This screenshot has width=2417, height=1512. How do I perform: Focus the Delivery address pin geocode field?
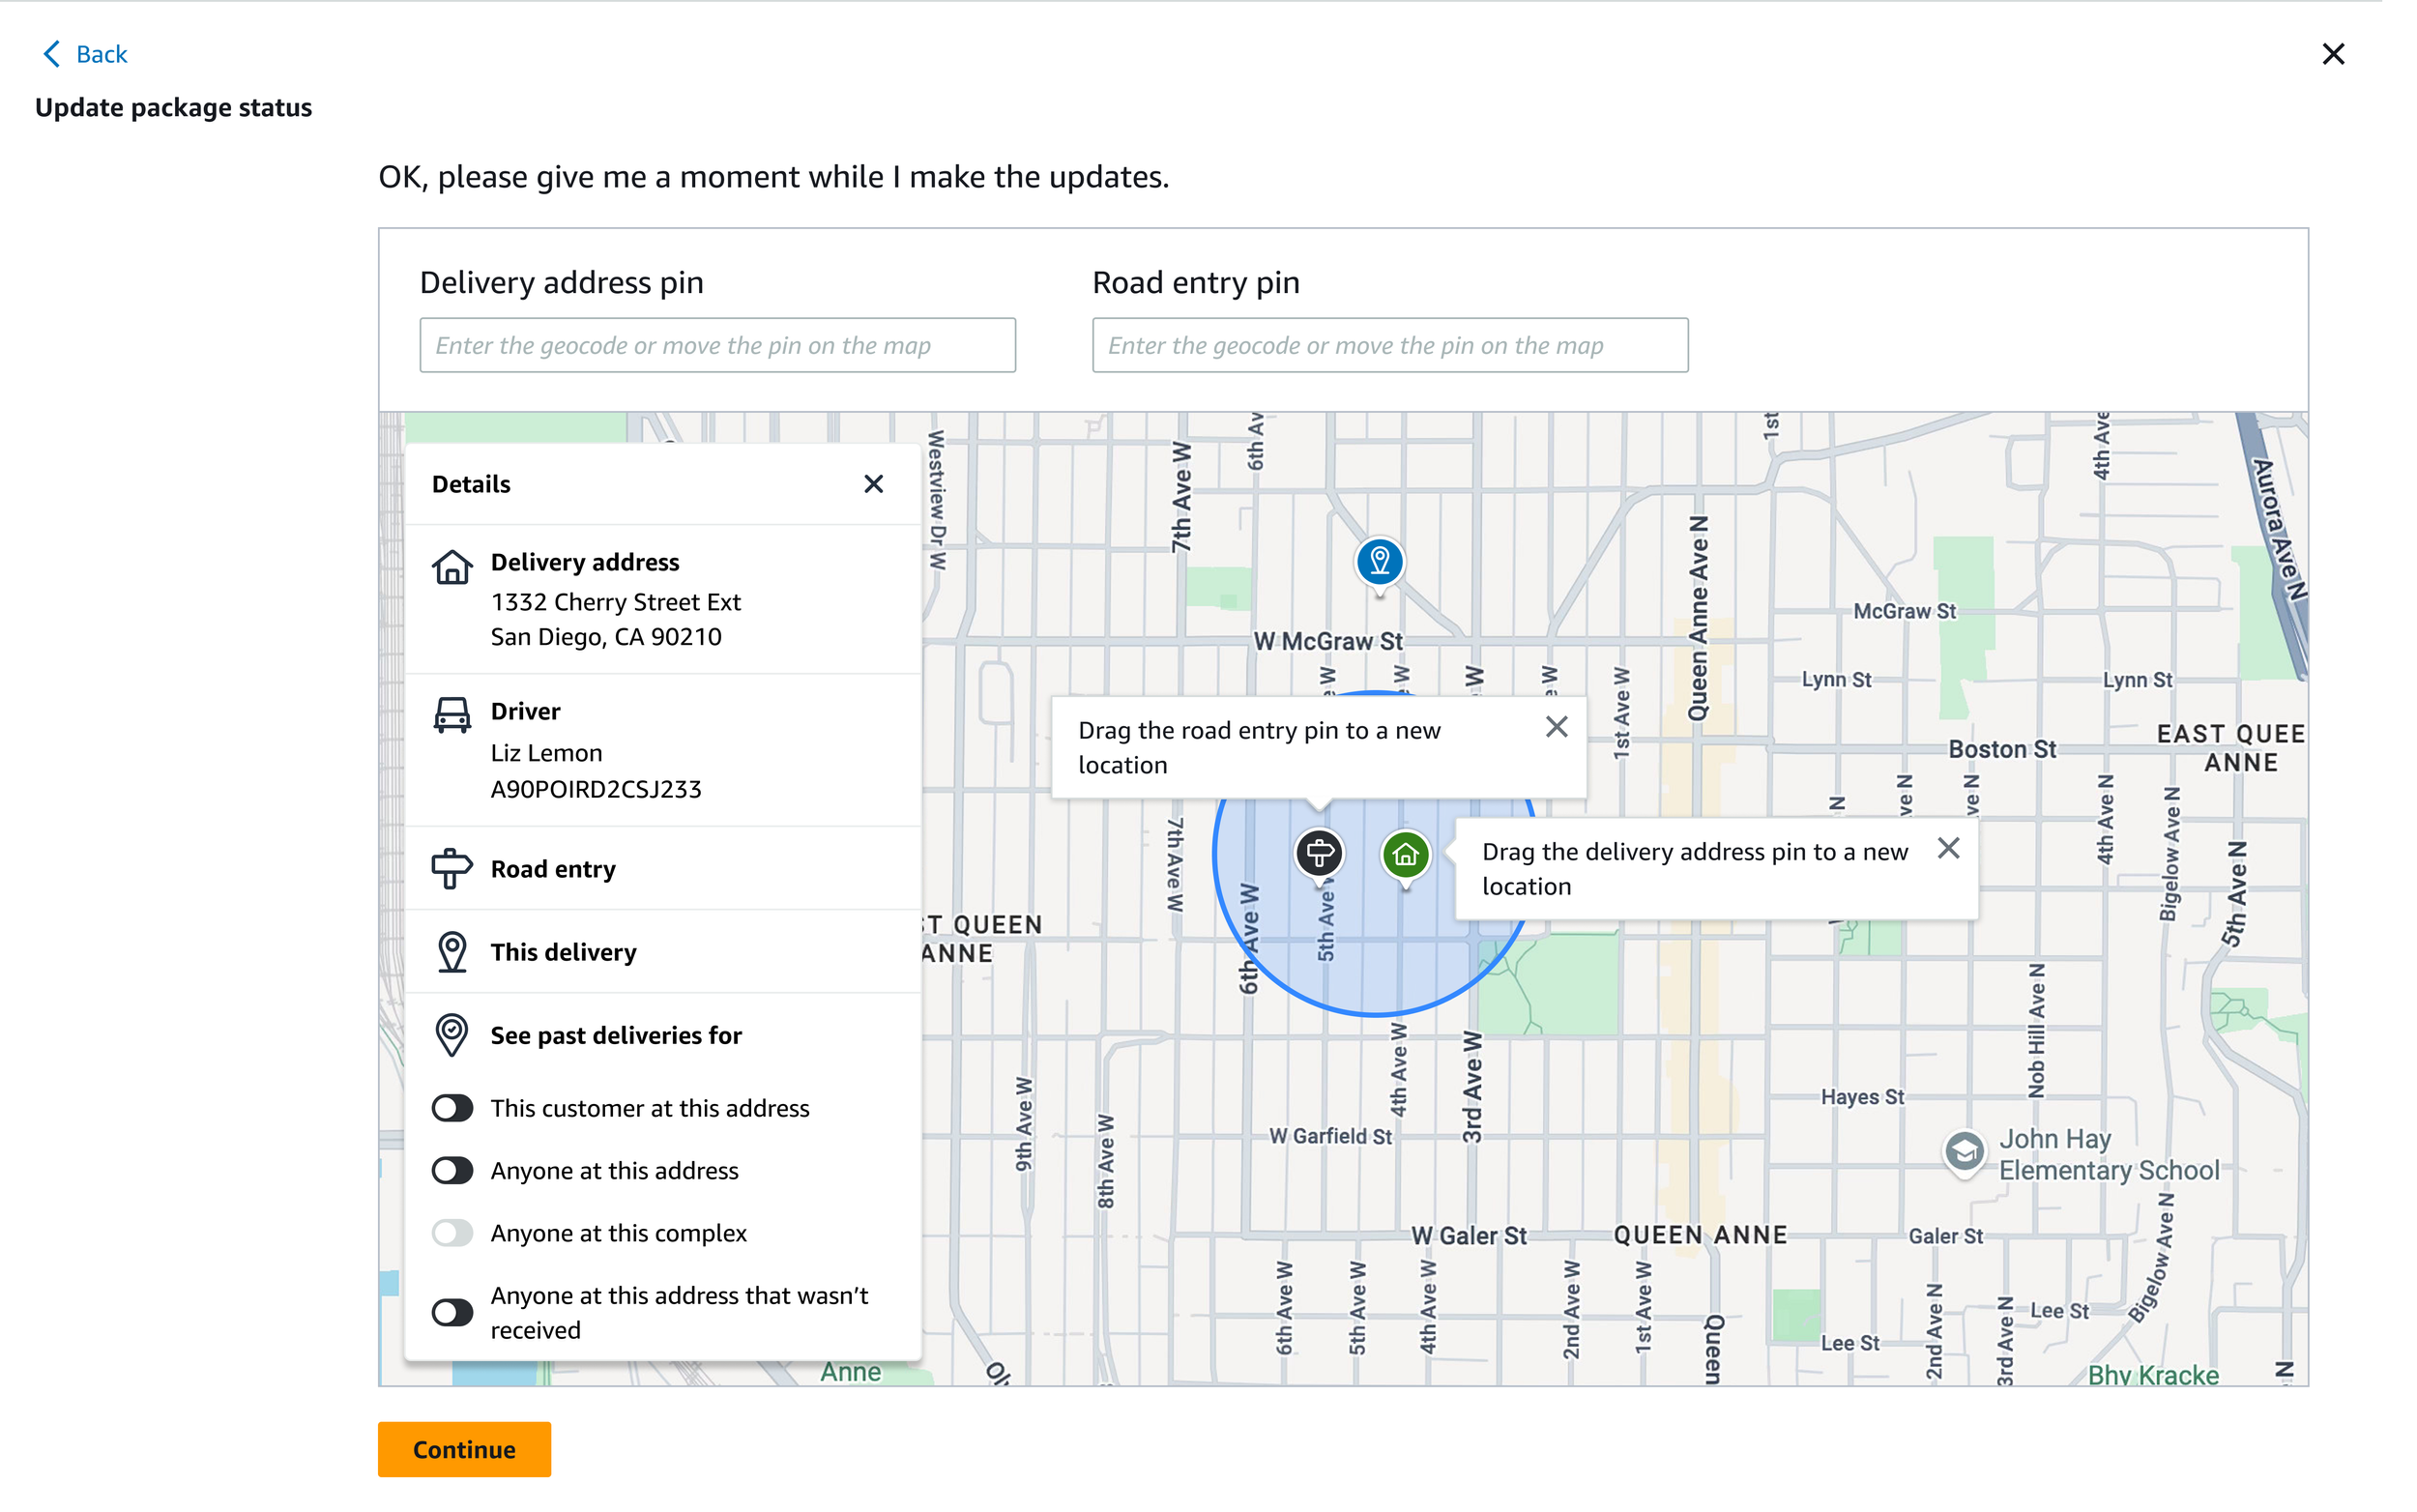click(x=717, y=345)
